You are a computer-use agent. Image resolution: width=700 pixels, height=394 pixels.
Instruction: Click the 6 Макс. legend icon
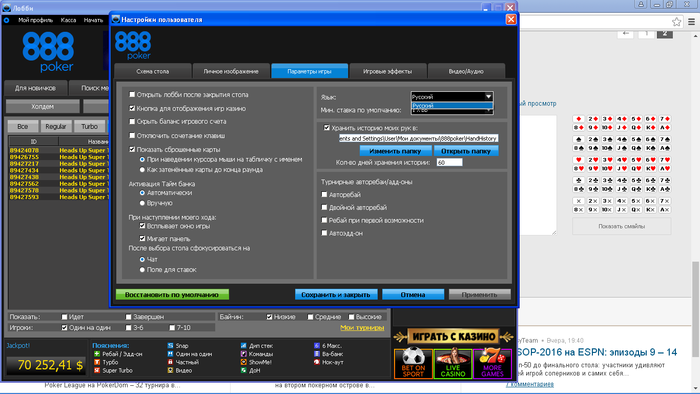click(x=317, y=346)
